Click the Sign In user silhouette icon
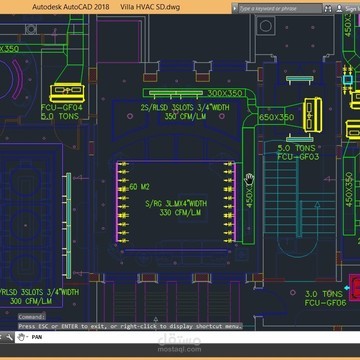Viewport: 360px width, 360px height. tap(339, 8)
